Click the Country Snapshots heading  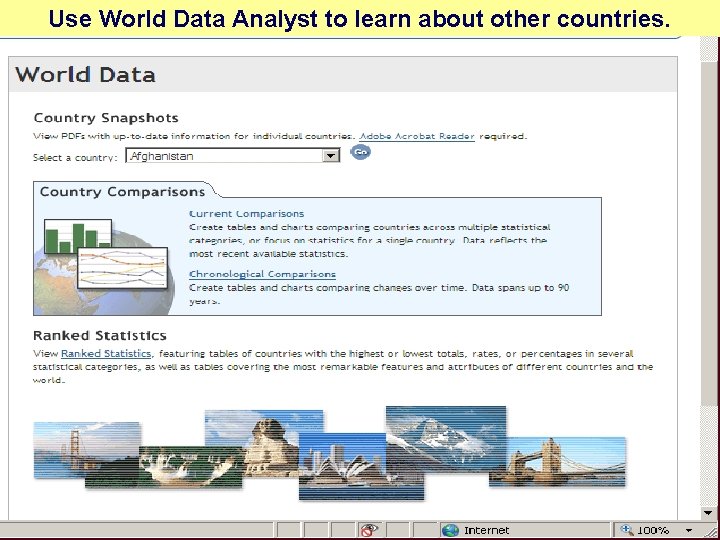point(106,118)
